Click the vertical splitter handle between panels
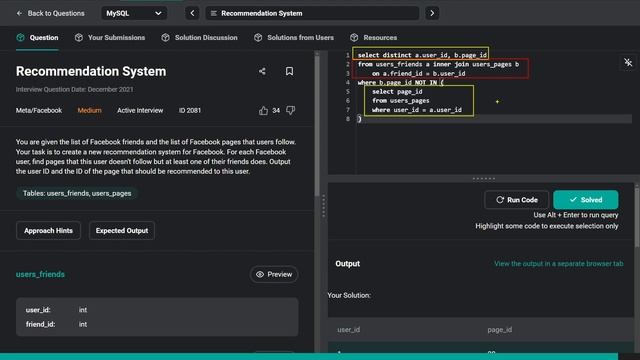Viewport: 640px width, 360px height. tap(324, 205)
